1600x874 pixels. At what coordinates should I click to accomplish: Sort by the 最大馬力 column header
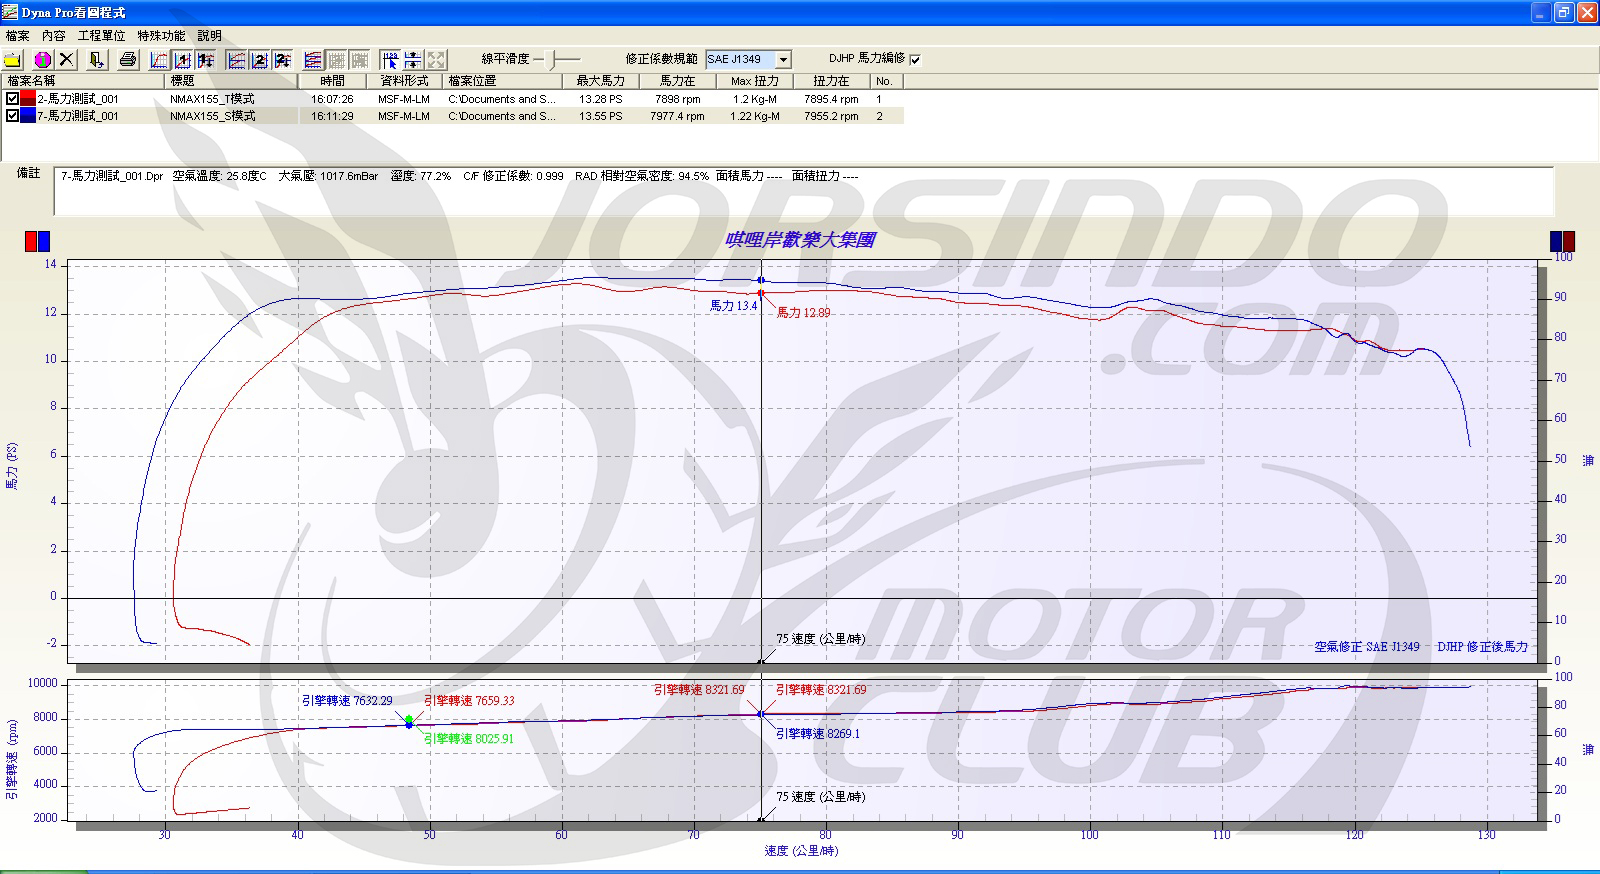pos(601,81)
